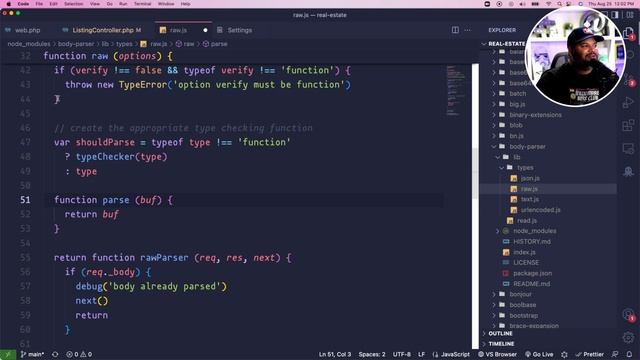
Task: Open the Run and Debug view
Action: [x=628, y=102]
